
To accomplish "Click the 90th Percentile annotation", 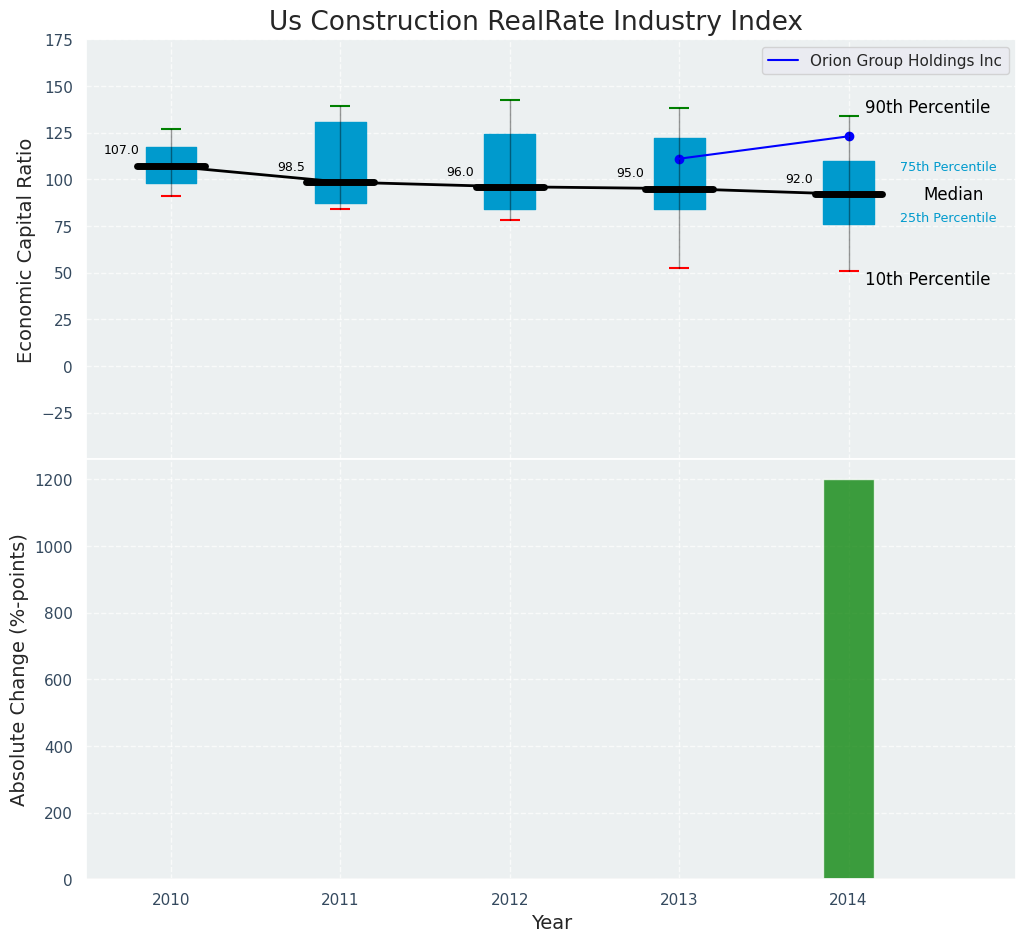I will point(927,108).
